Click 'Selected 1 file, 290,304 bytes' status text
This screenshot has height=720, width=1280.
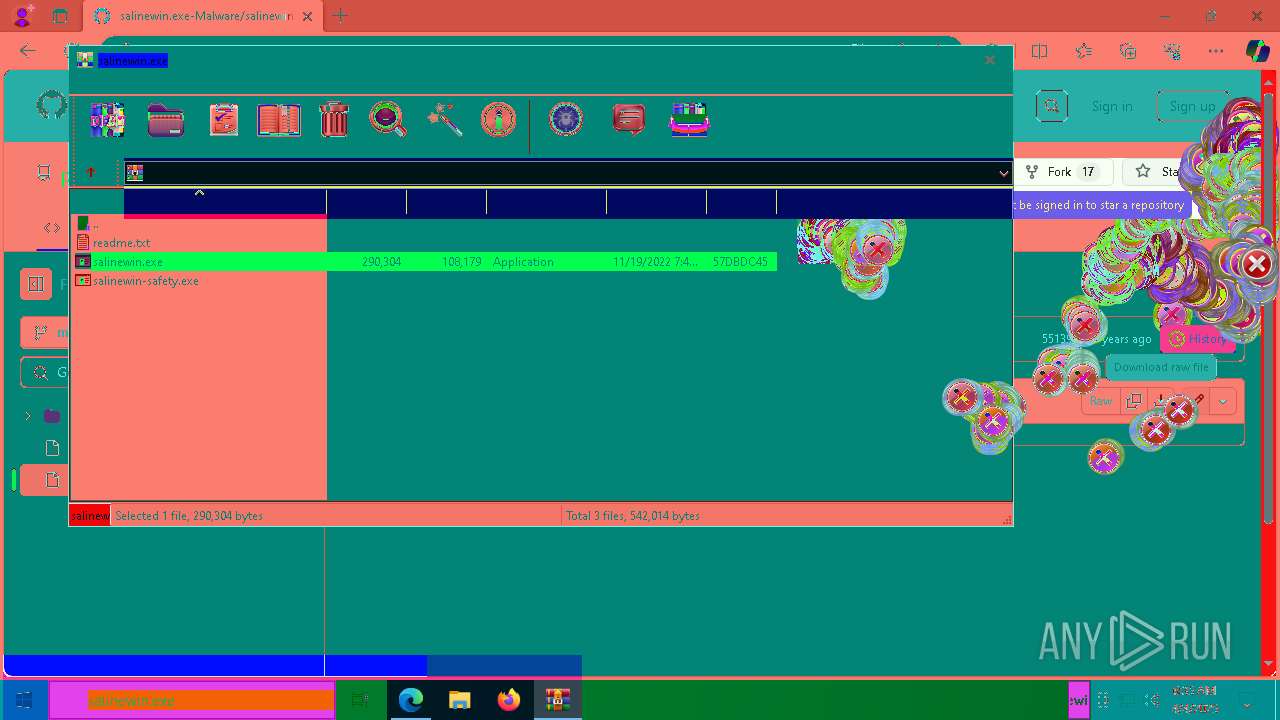[x=189, y=516]
